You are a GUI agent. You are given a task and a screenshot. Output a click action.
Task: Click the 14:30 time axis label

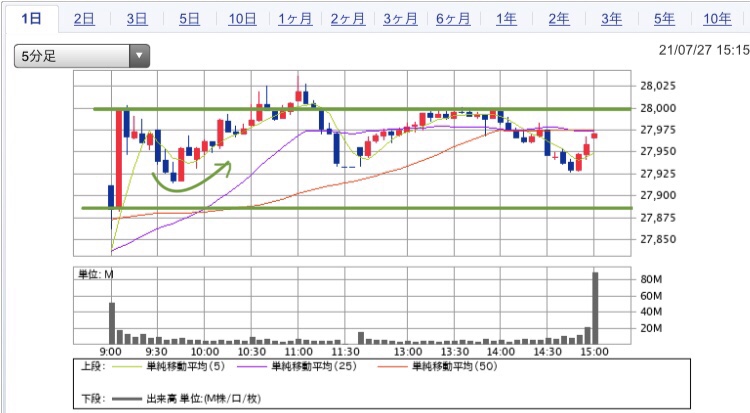point(548,352)
